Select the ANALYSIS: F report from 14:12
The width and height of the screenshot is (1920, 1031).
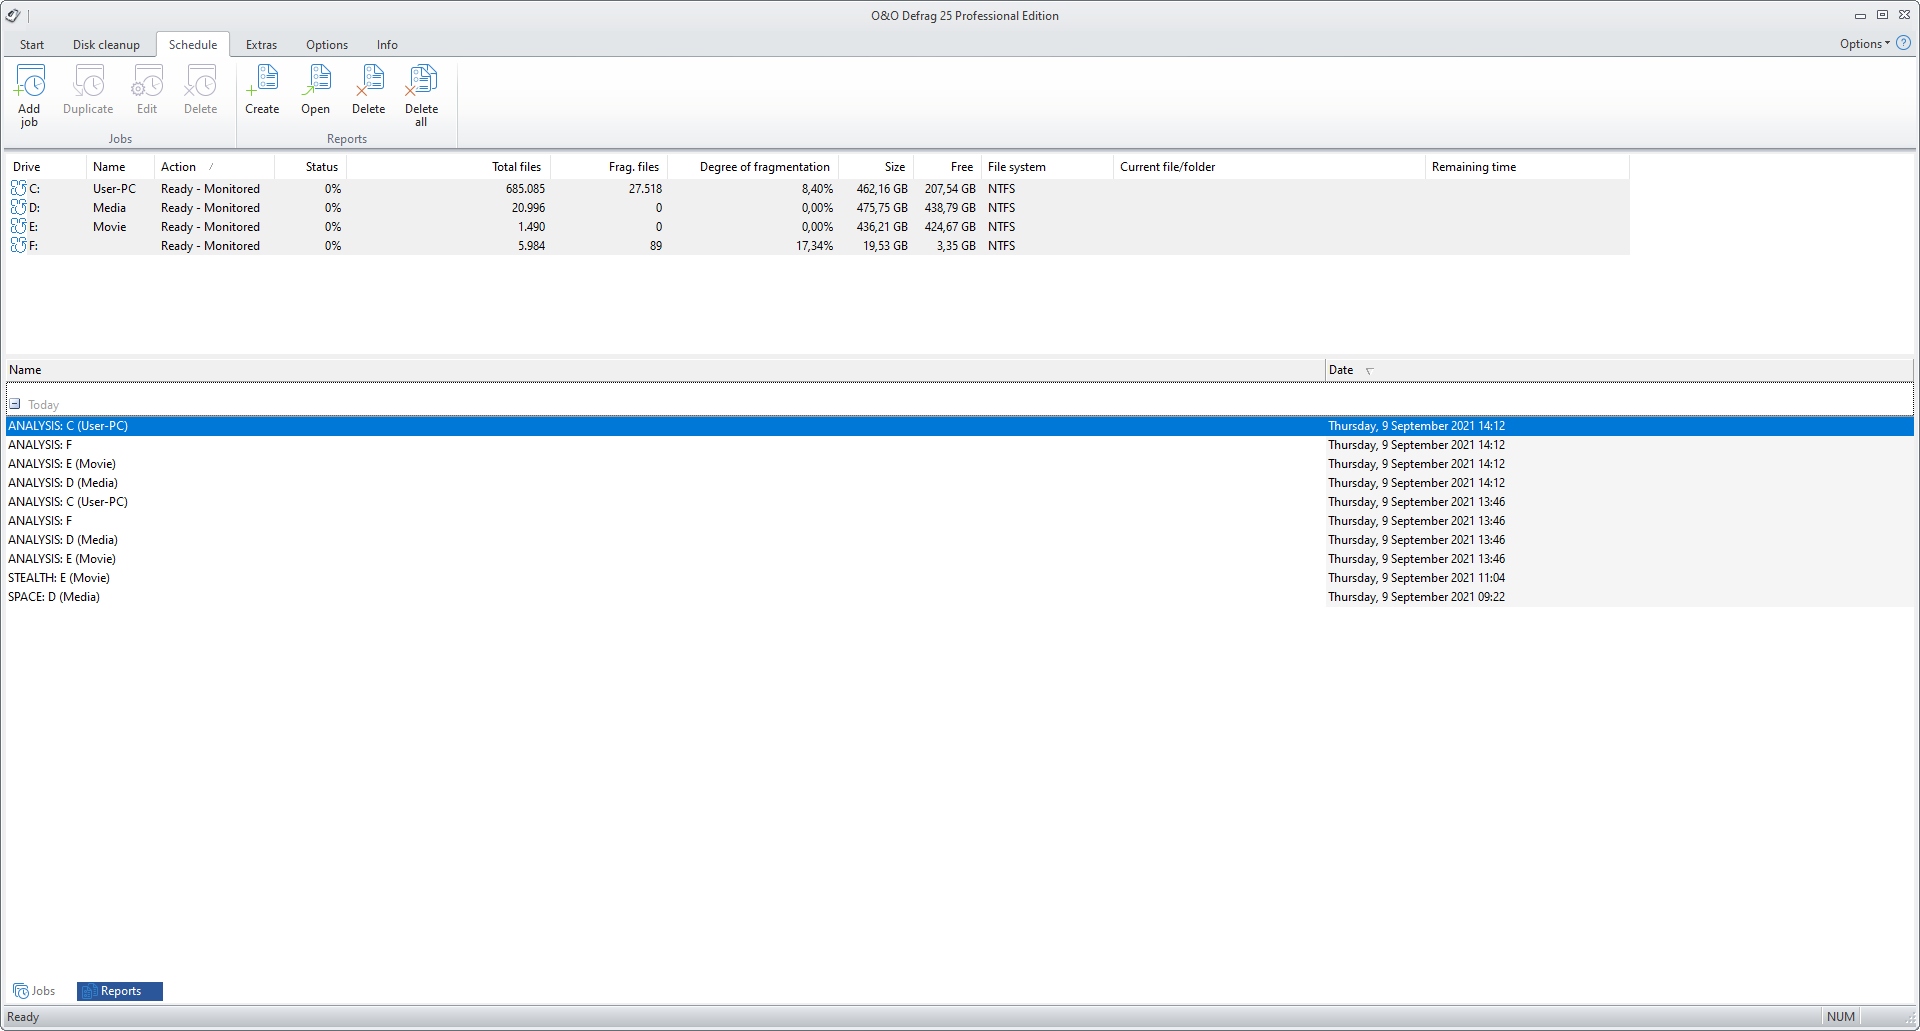point(960,445)
